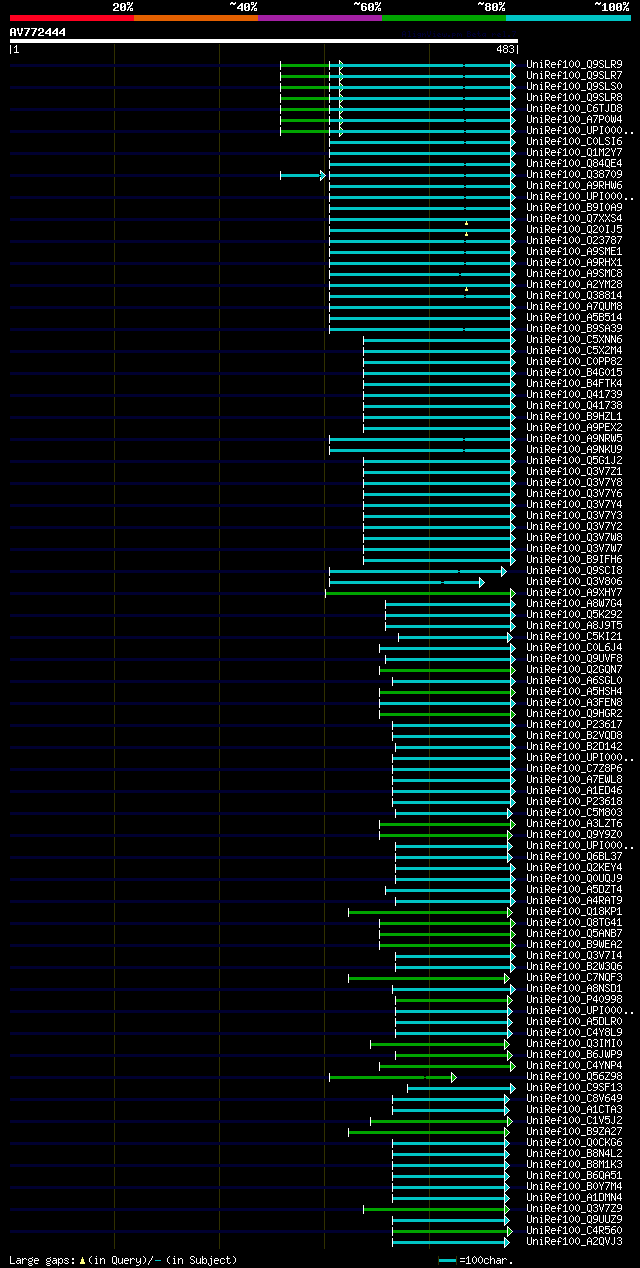Click the white query sequence bar

pos(264,41)
